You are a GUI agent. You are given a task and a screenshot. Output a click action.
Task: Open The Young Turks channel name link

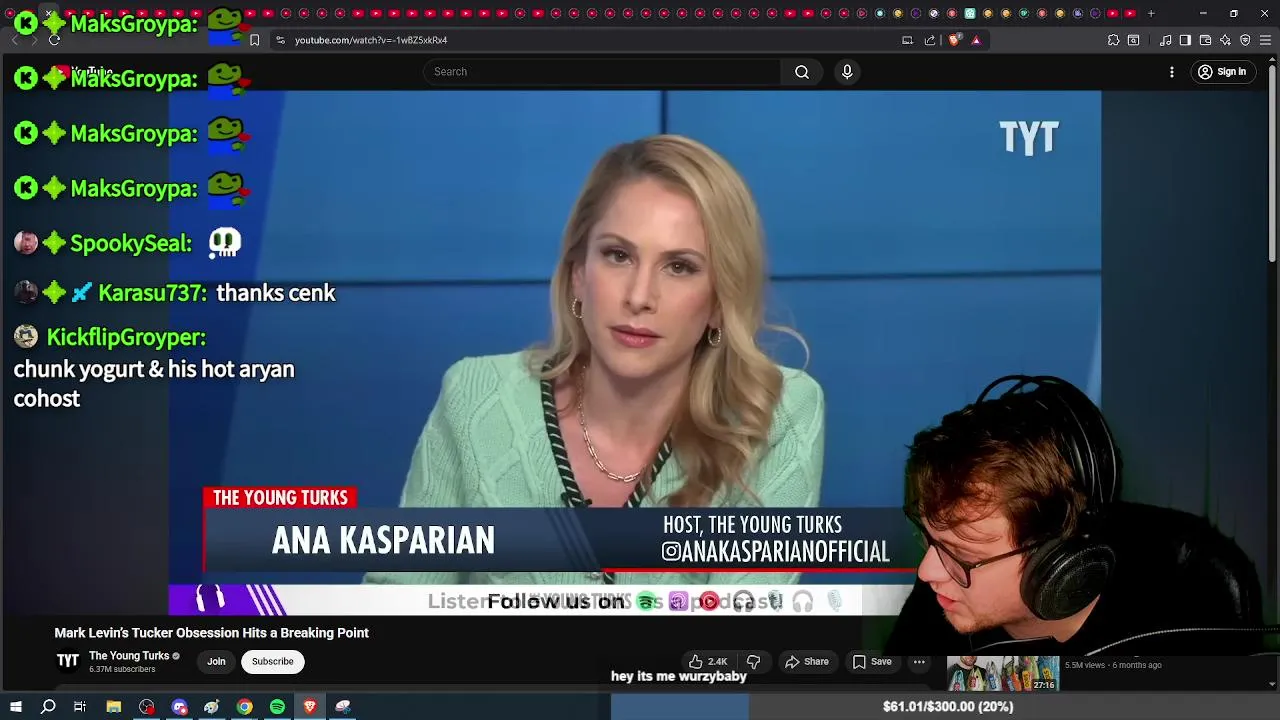[129, 656]
